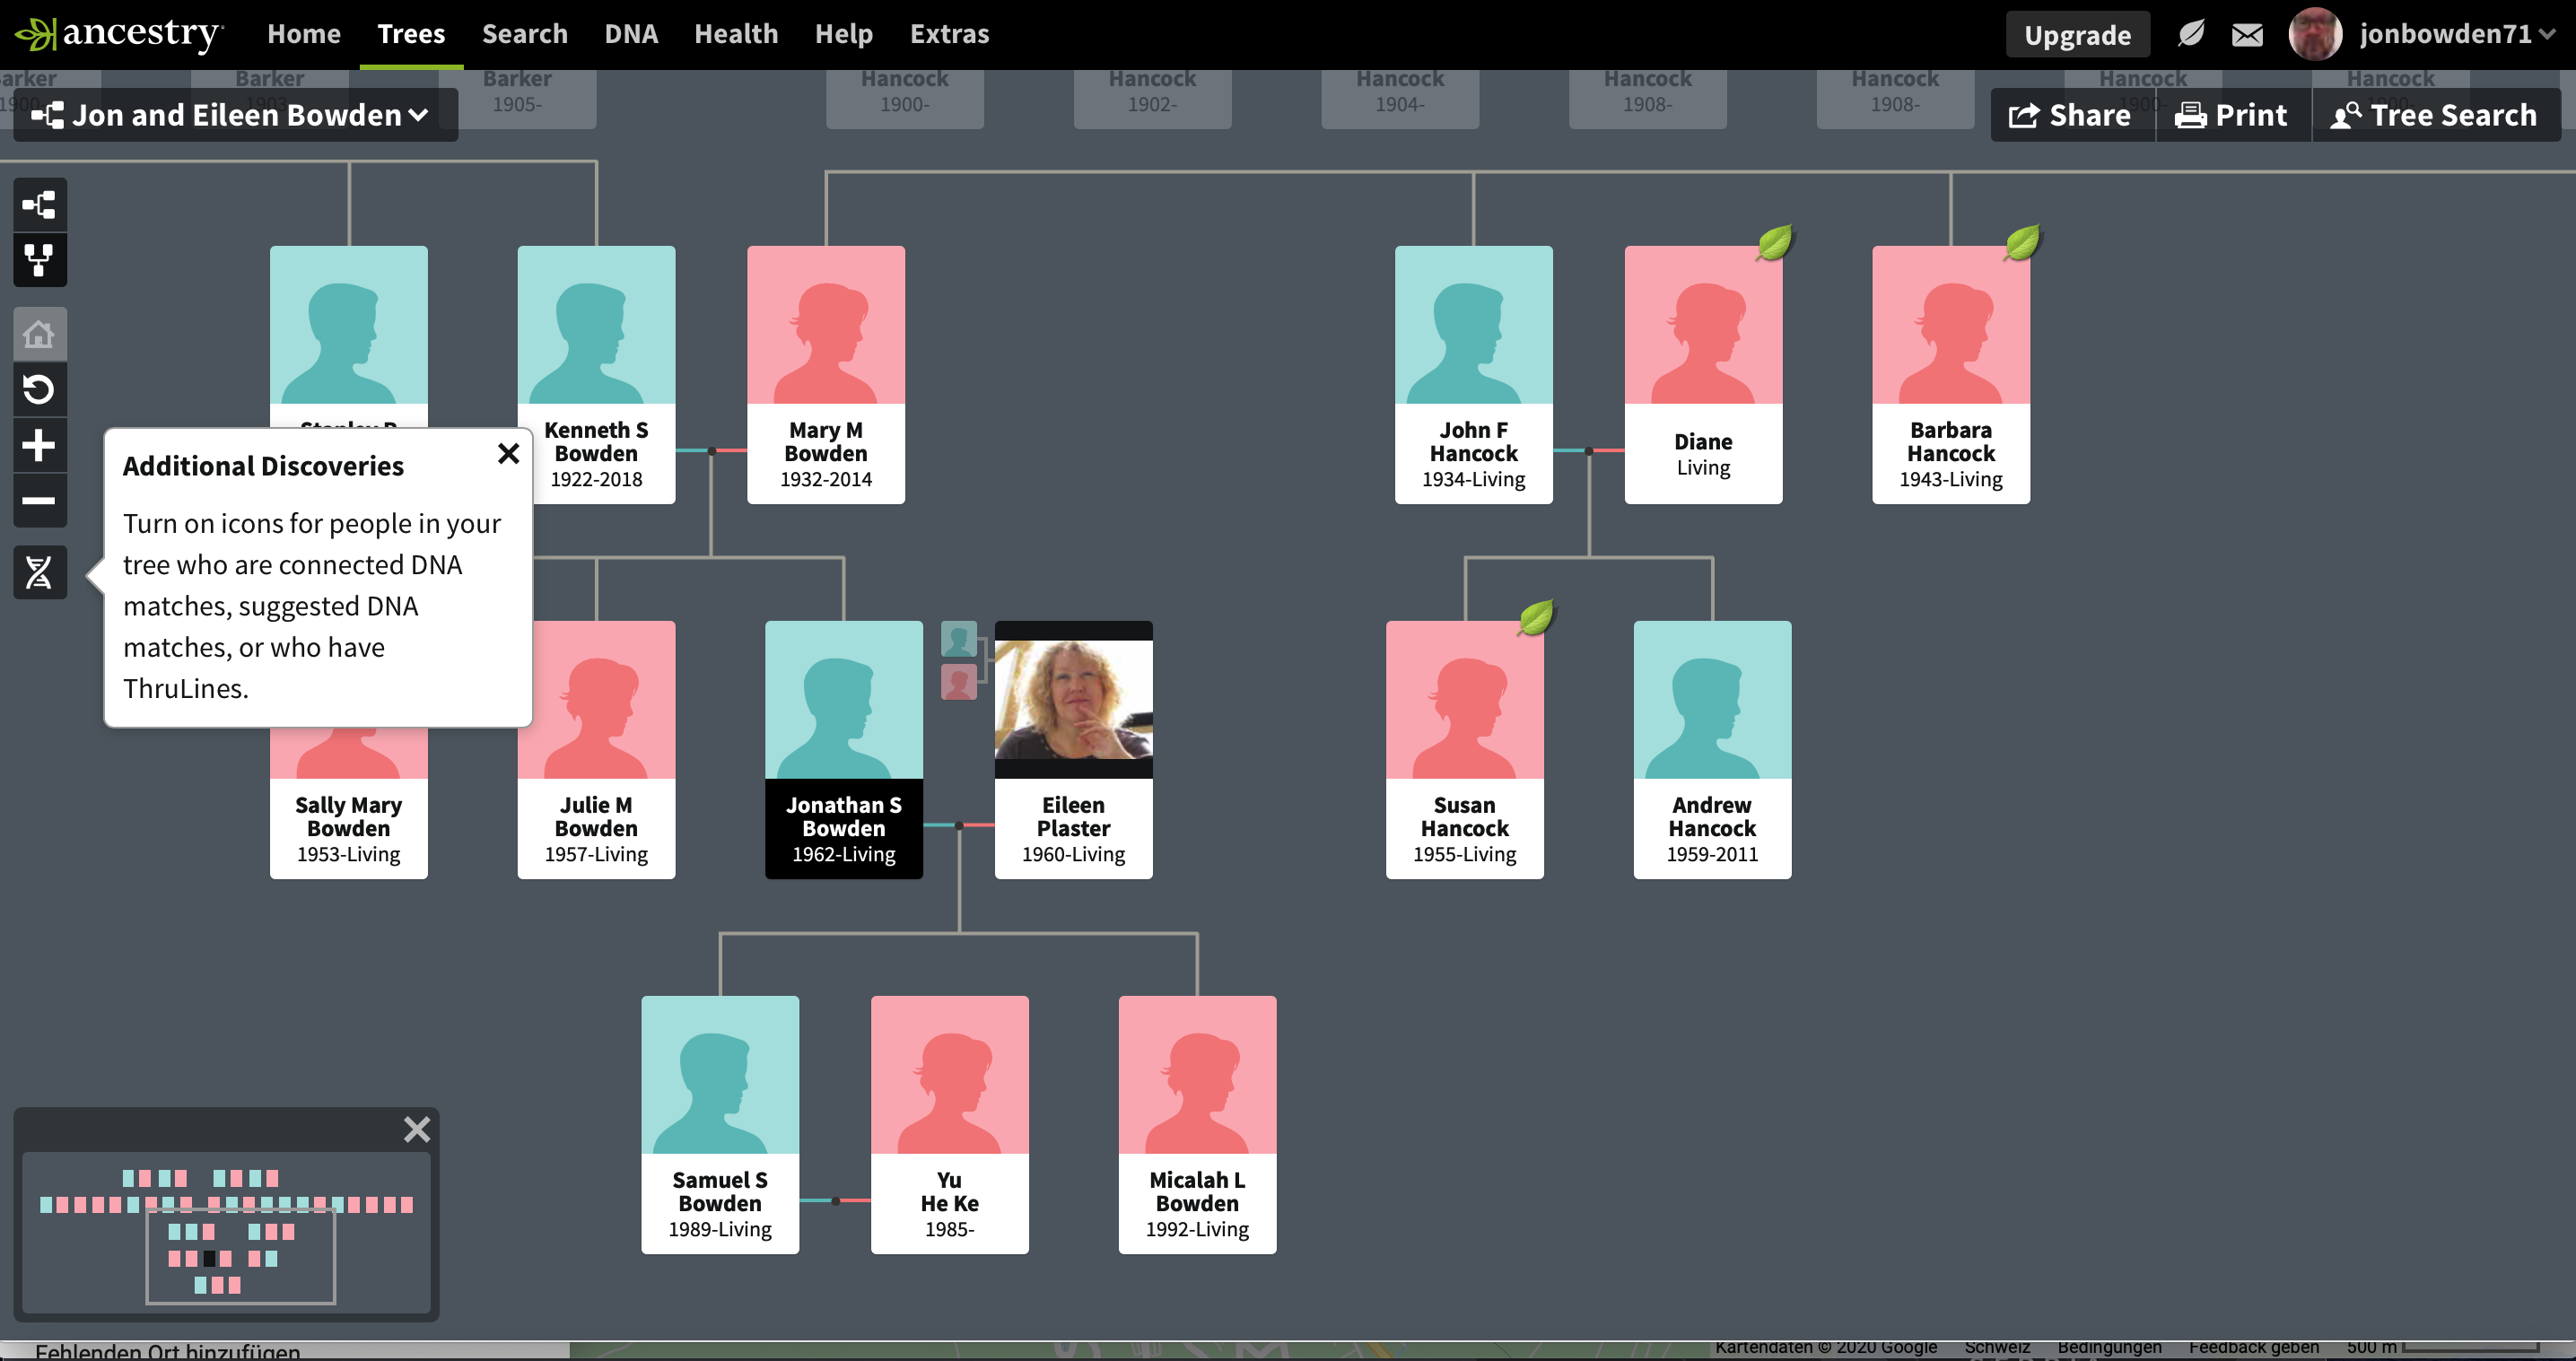Zoom in using the plus icon
This screenshot has width=2576, height=1361.
click(40, 445)
